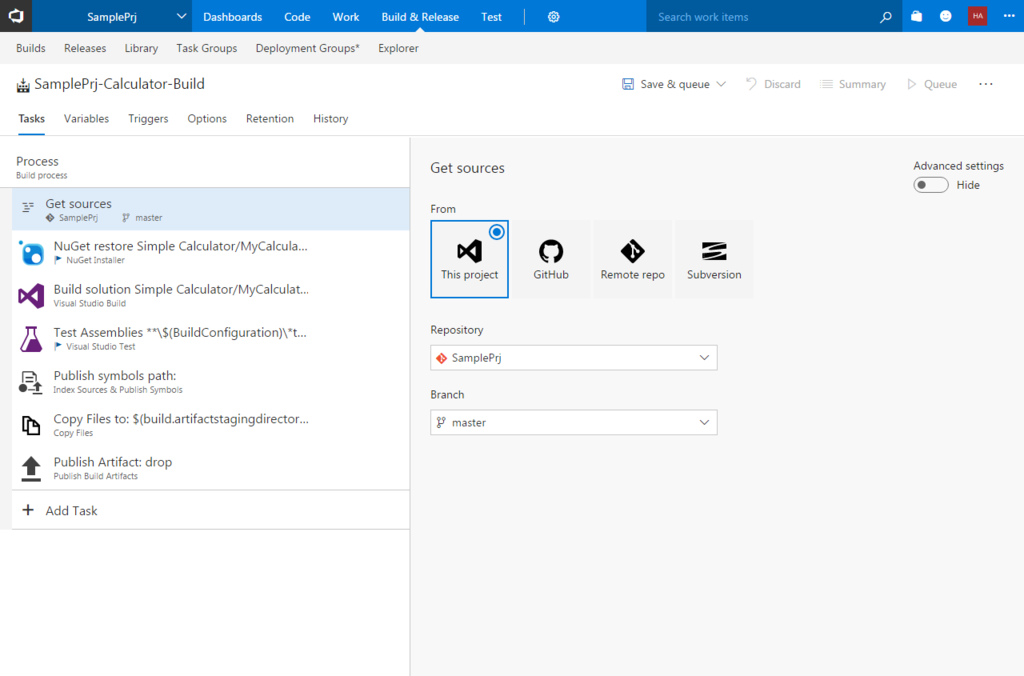Viewport: 1024px width, 676px height.
Task: Switch to the Retention tab
Action: 270,119
